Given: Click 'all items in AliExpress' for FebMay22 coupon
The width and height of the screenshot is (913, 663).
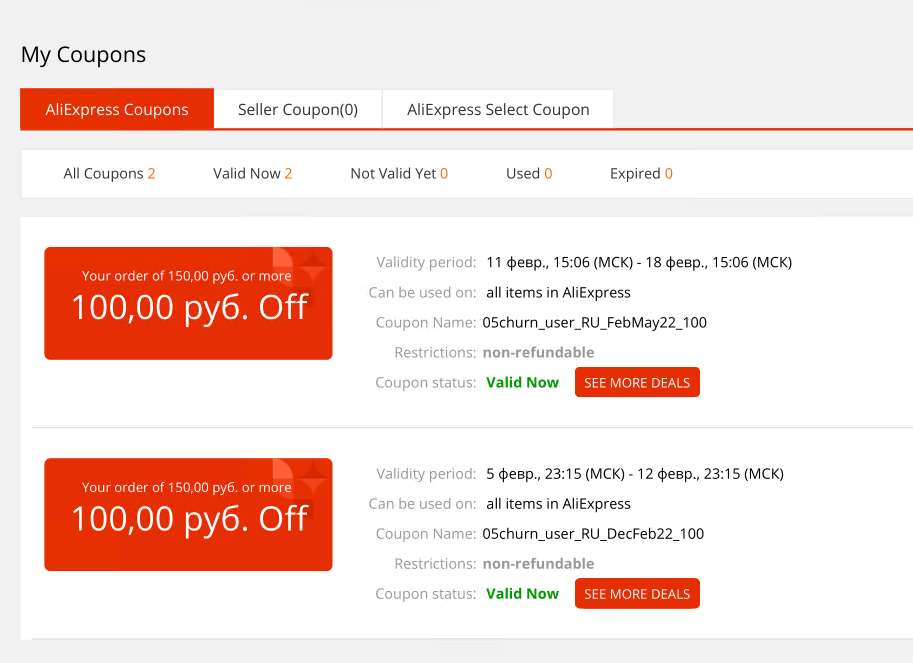Looking at the screenshot, I should (x=558, y=292).
